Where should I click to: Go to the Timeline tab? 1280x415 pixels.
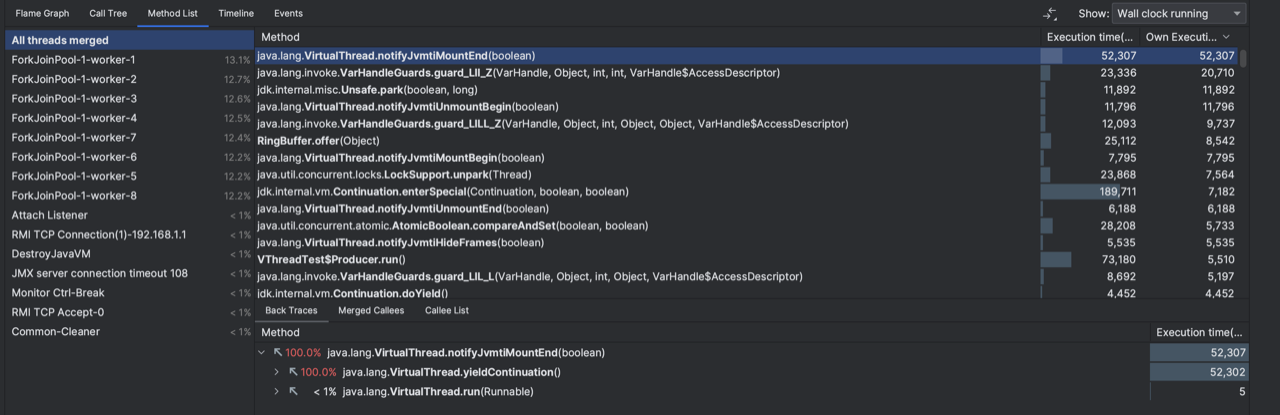(x=235, y=14)
